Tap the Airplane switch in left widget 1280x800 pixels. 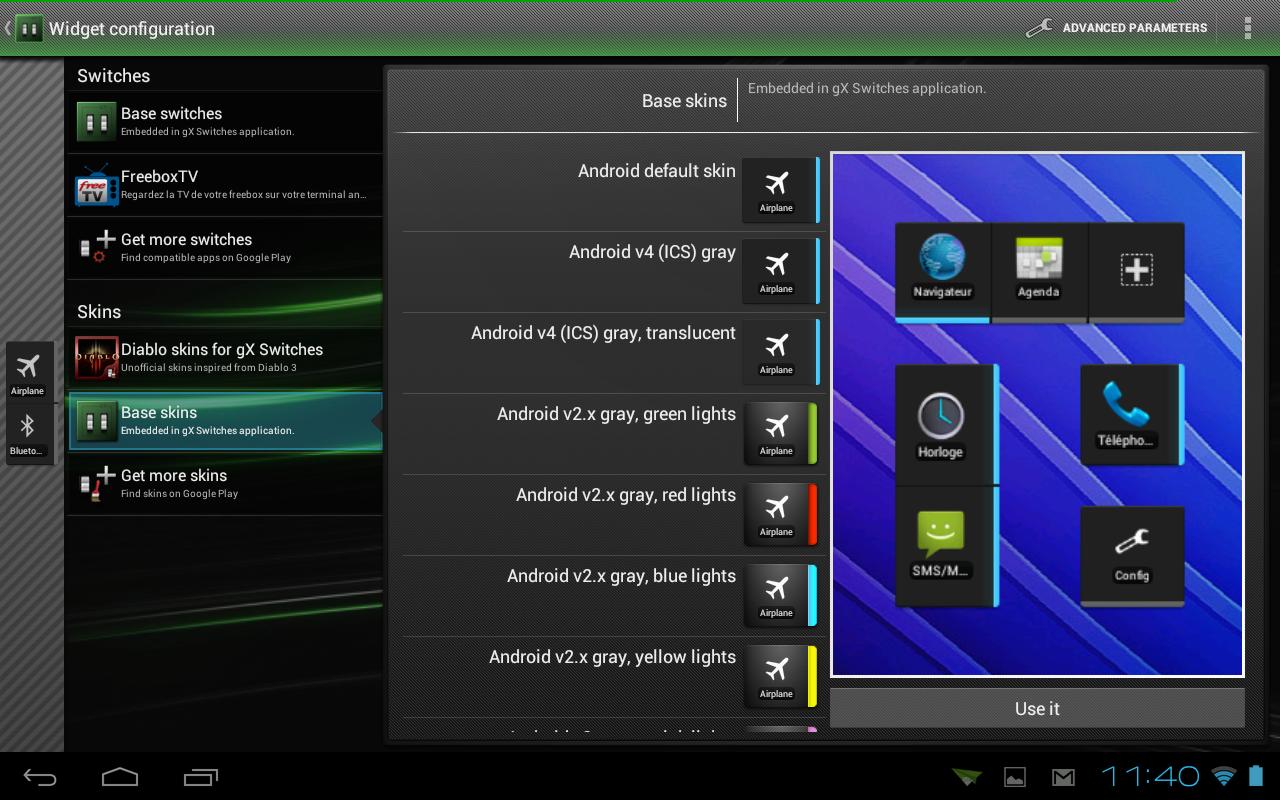click(x=28, y=372)
